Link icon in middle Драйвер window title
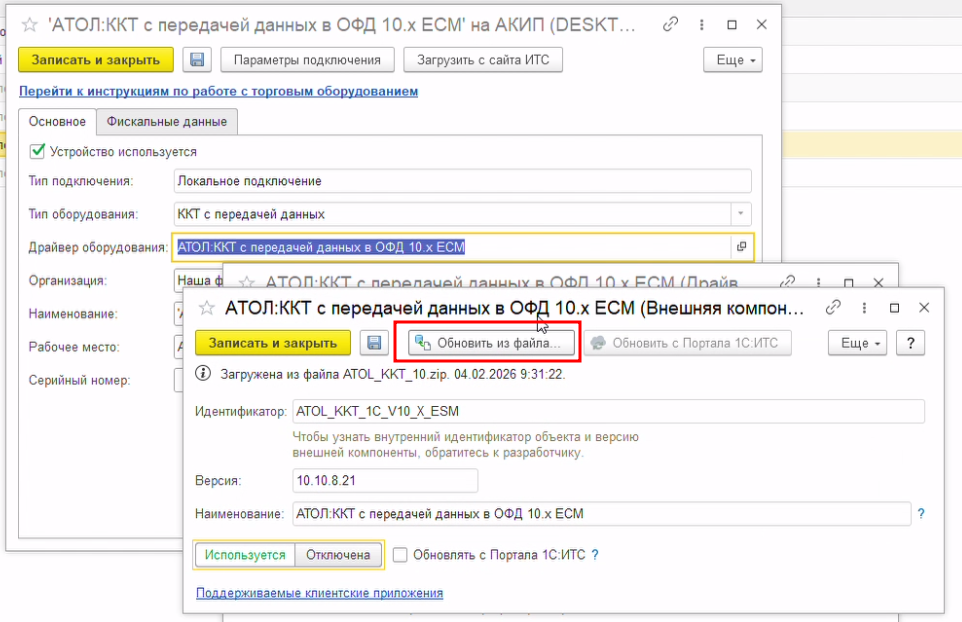The width and height of the screenshot is (962, 622). coord(788,282)
